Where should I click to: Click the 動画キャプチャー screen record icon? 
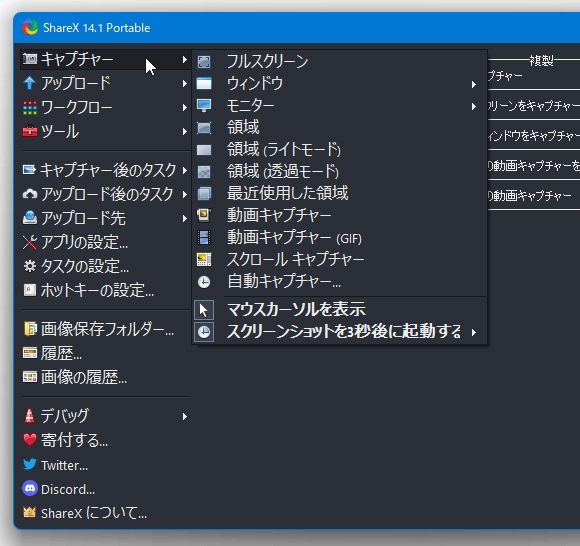204,215
